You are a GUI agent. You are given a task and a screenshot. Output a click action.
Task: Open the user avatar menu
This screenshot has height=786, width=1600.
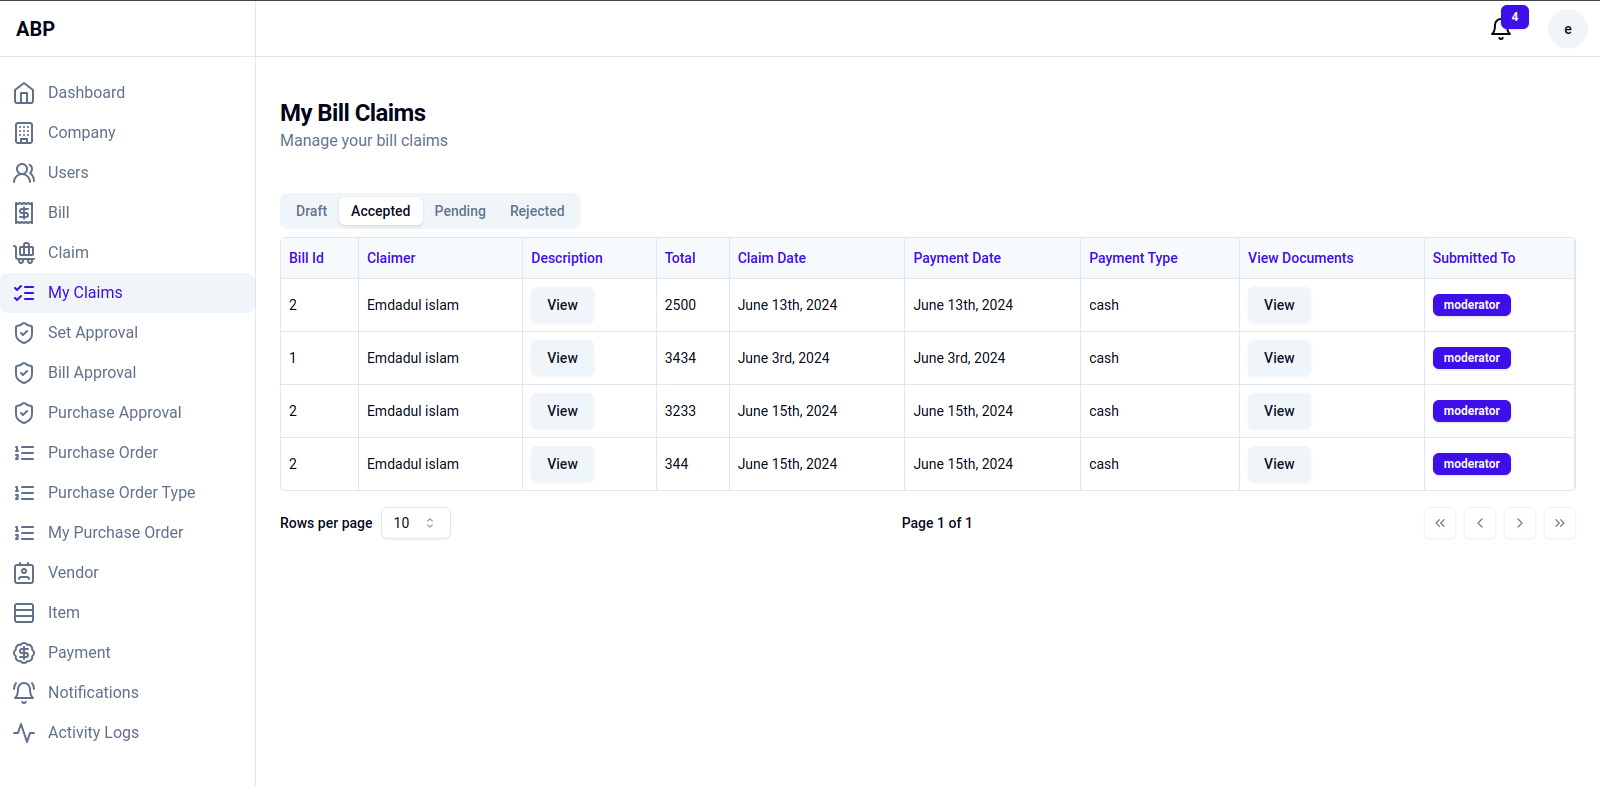(x=1567, y=29)
